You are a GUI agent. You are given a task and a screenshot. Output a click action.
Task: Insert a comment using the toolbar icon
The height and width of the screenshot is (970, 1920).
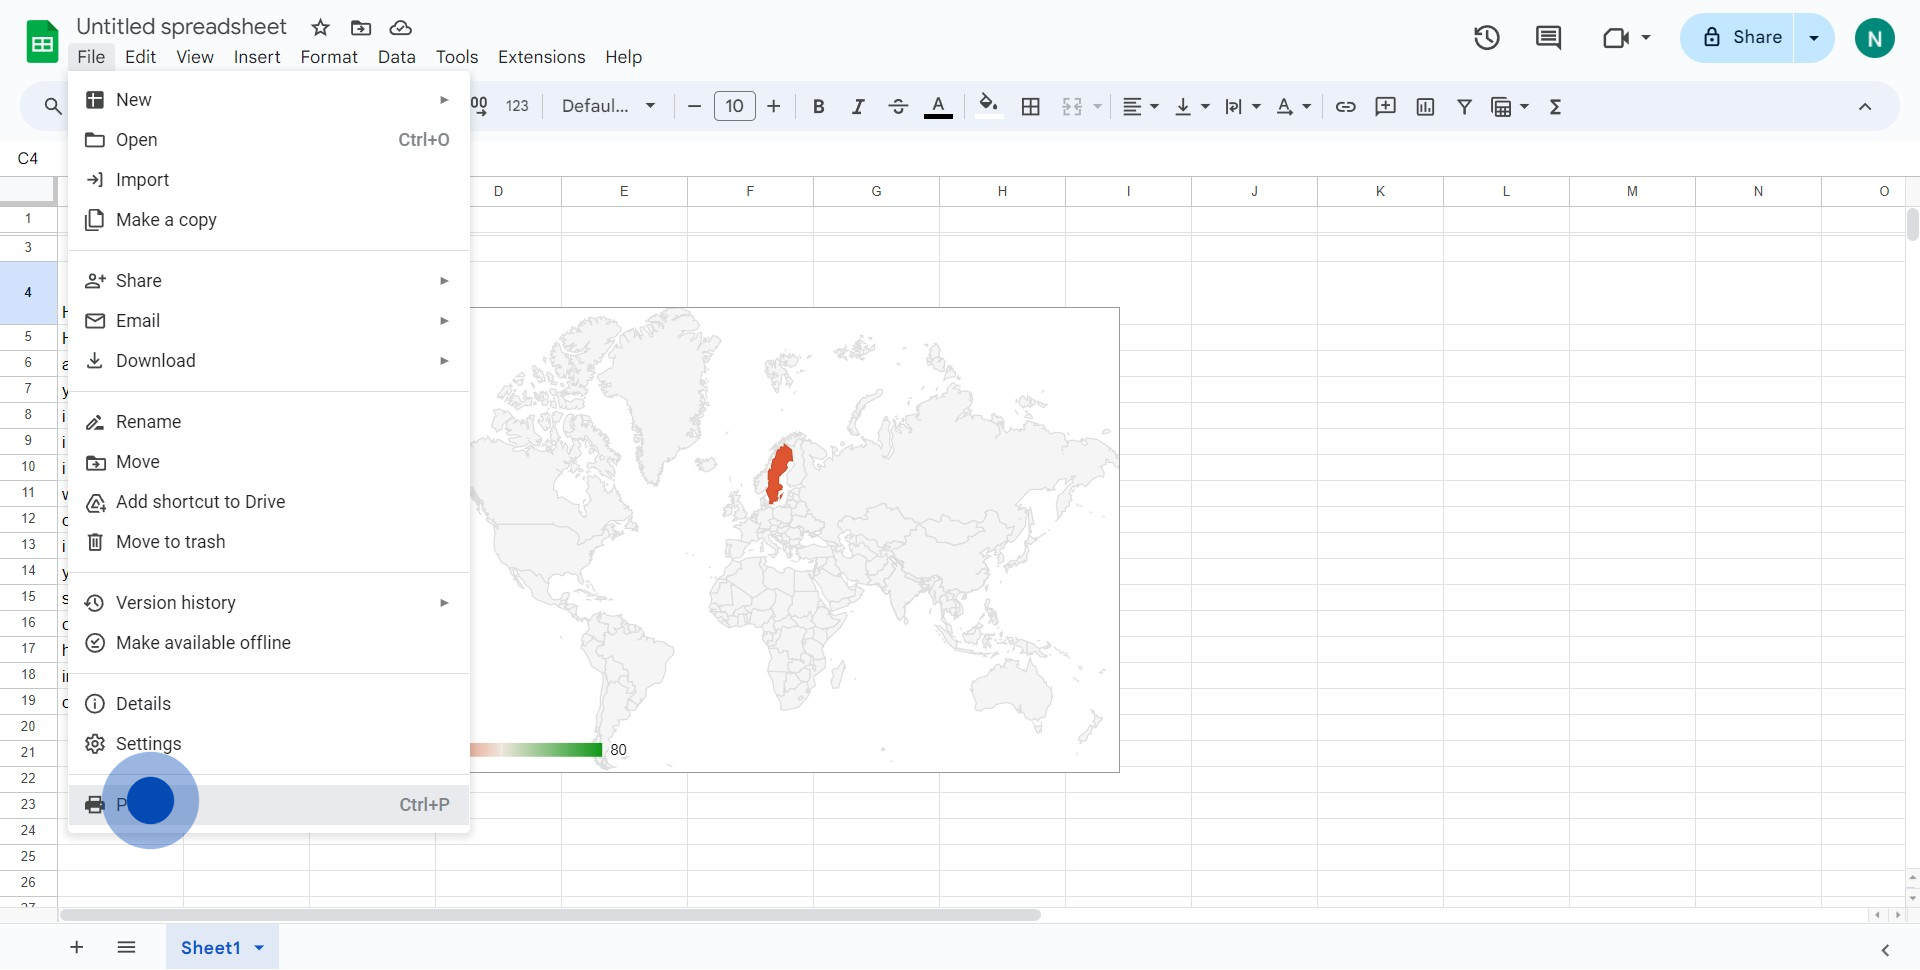coord(1385,106)
